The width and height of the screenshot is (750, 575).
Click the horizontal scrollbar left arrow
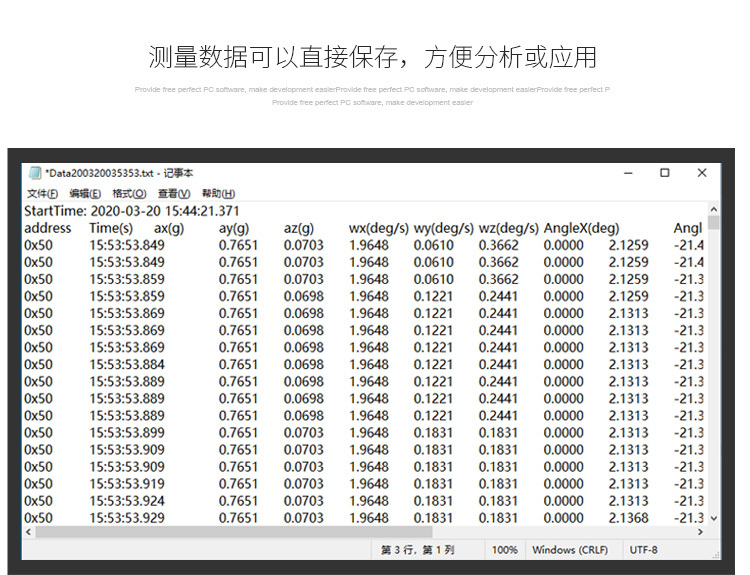(28, 532)
